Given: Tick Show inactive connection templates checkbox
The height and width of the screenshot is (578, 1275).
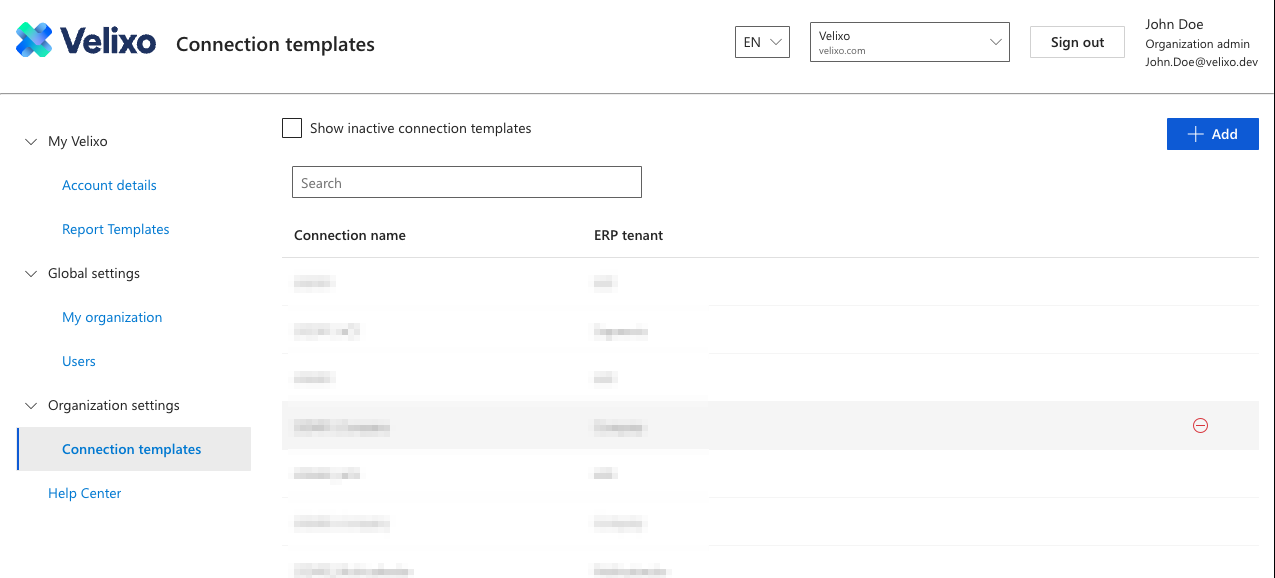Looking at the screenshot, I should 292,128.
